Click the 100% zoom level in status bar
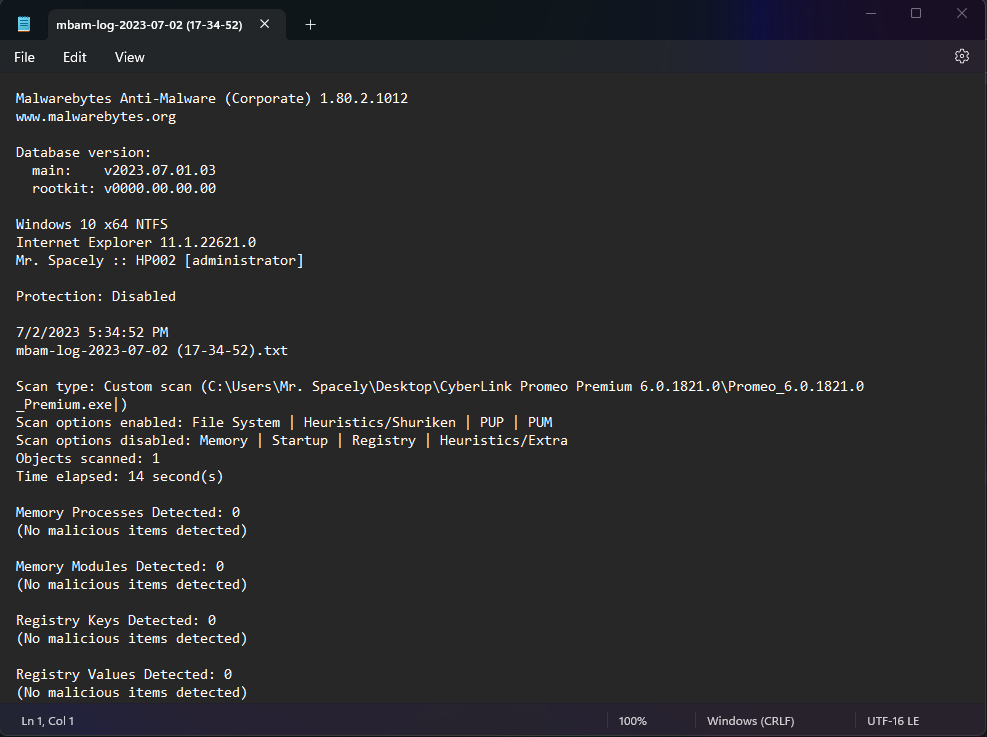 [633, 721]
